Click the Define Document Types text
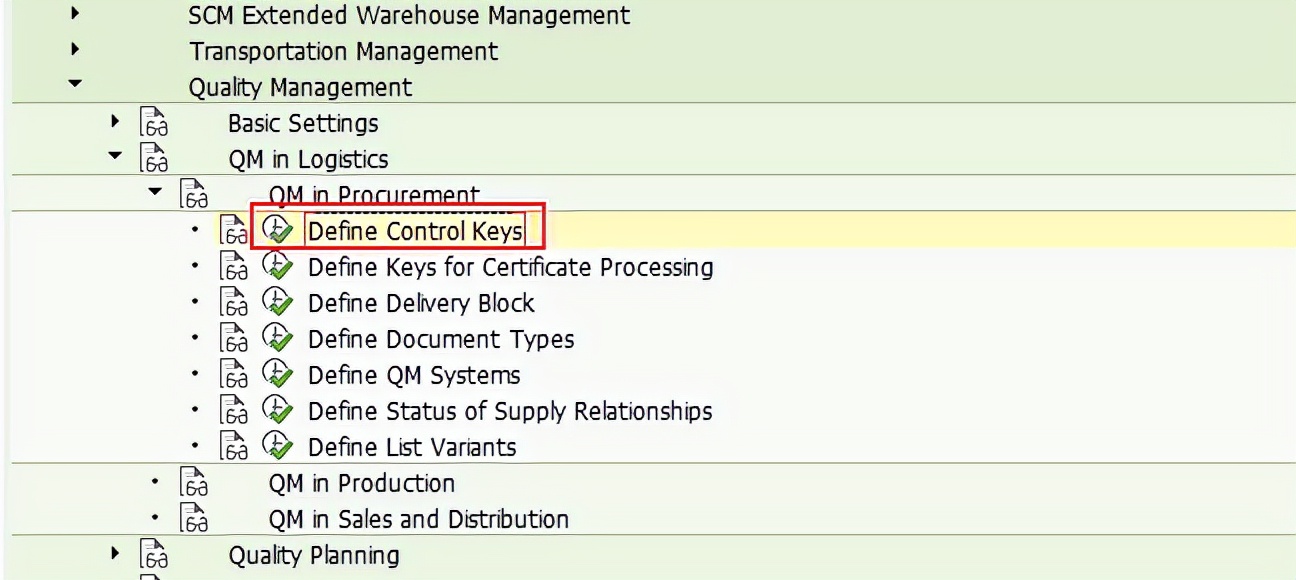 [x=441, y=339]
